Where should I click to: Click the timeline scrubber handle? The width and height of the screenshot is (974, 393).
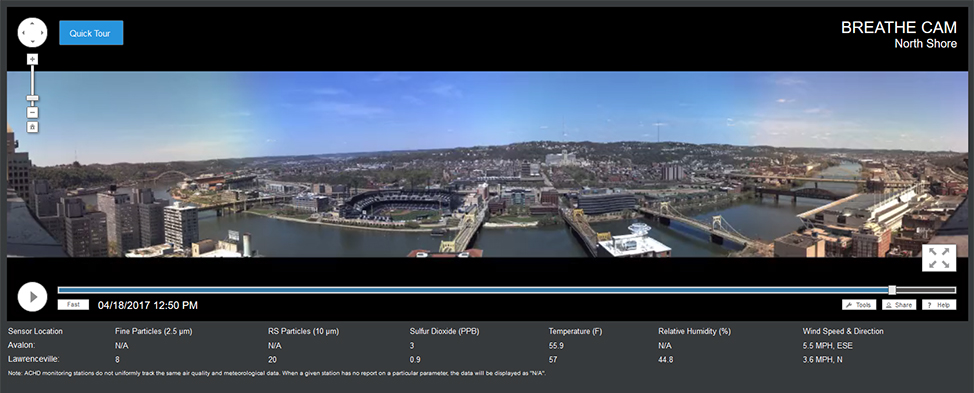(892, 290)
